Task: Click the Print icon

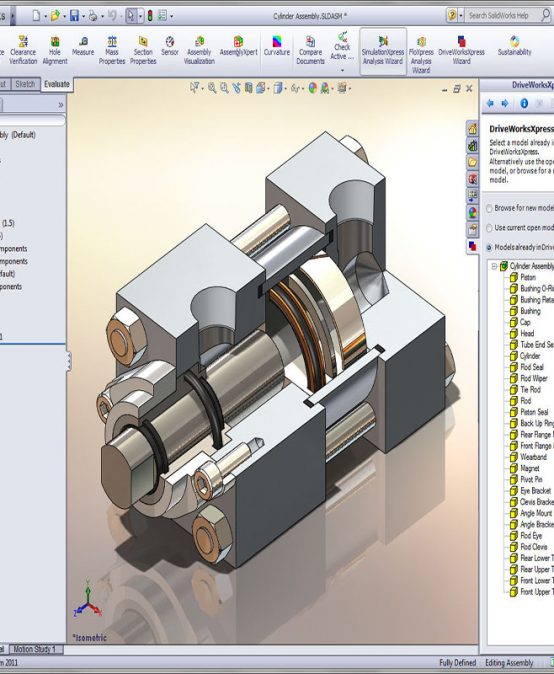Action: 93,16
